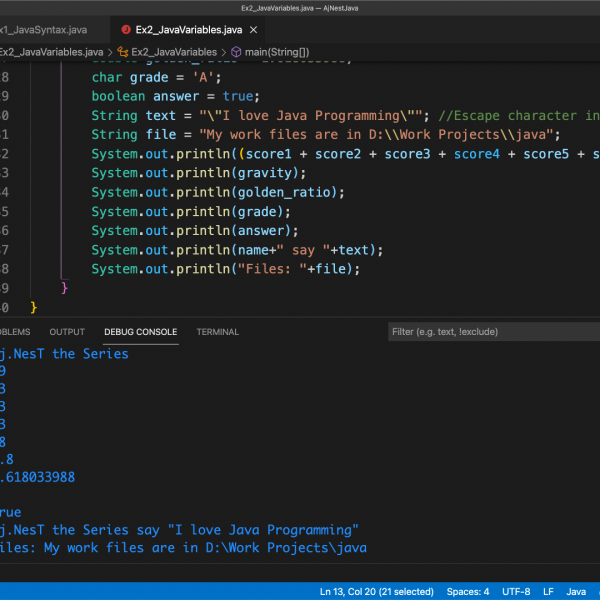Select the Java language mode in status bar
The width and height of the screenshot is (600, 600).
(x=577, y=591)
